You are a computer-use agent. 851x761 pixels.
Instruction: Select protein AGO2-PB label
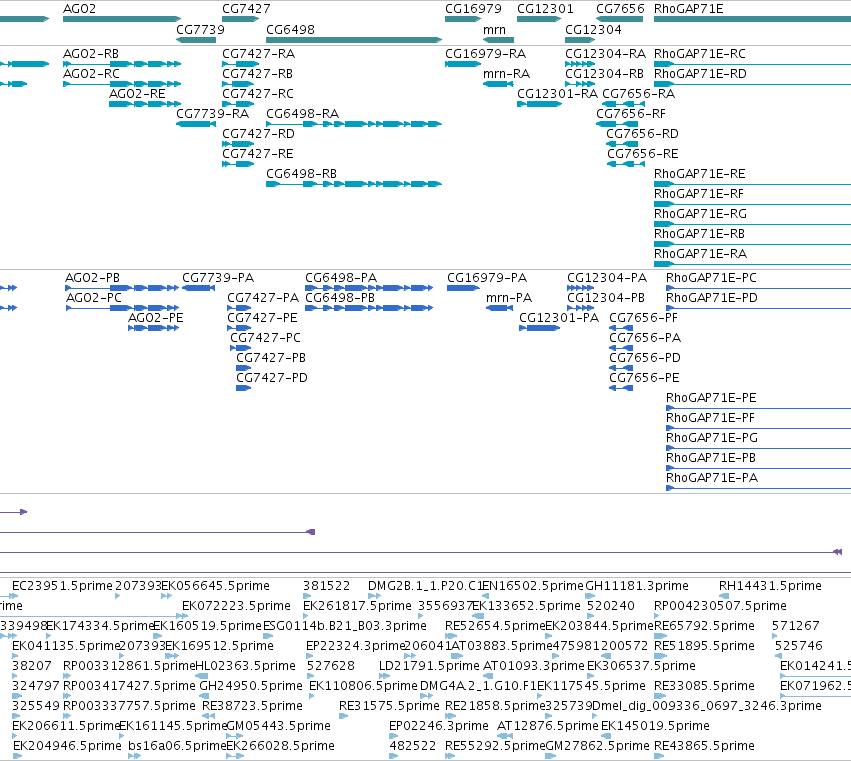[92, 278]
